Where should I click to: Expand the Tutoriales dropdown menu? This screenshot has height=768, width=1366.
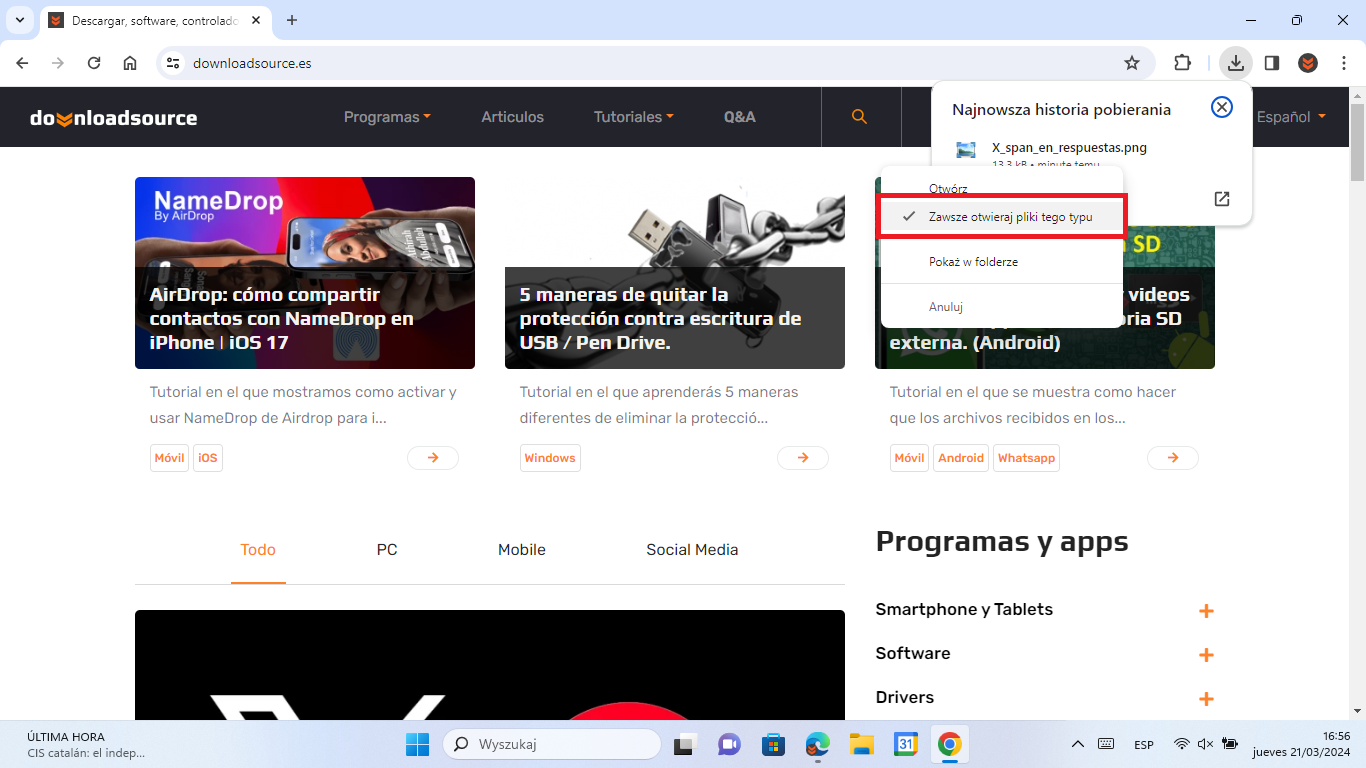633,117
